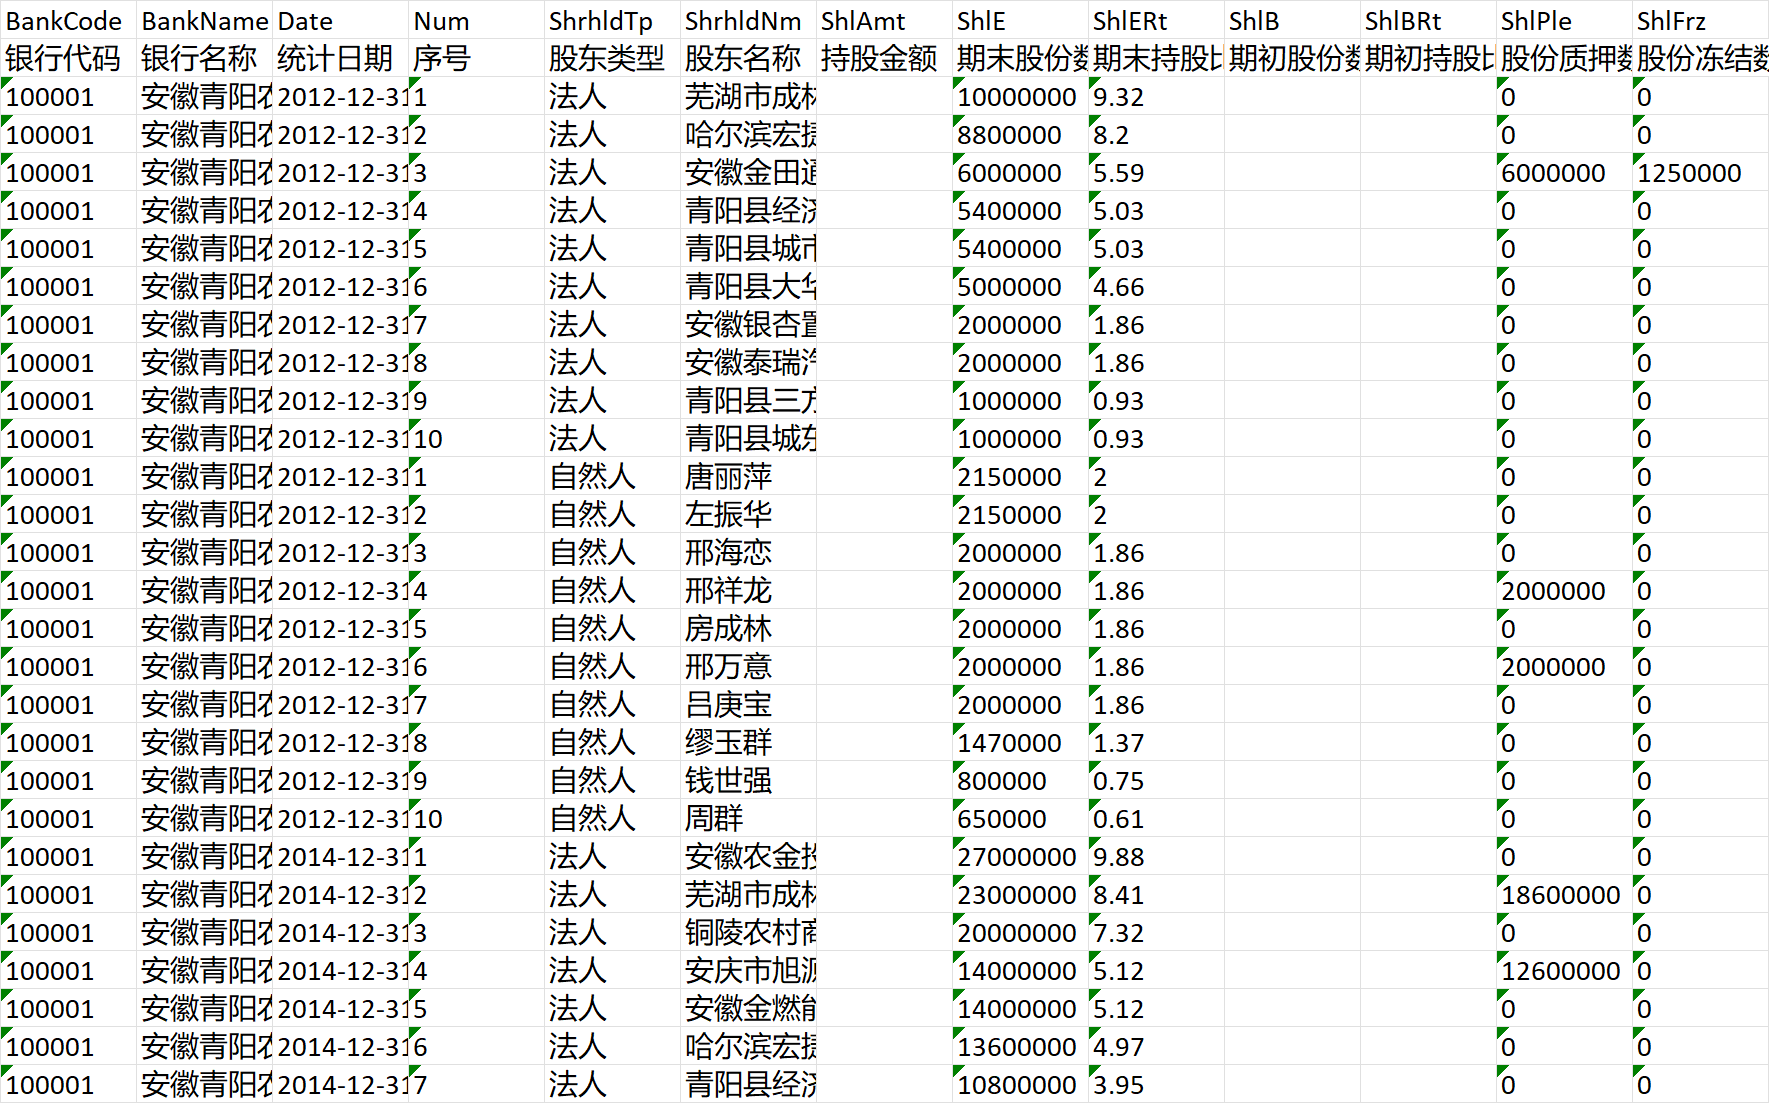
Task: Click the cell showing 8.2
Action: (x=1156, y=134)
